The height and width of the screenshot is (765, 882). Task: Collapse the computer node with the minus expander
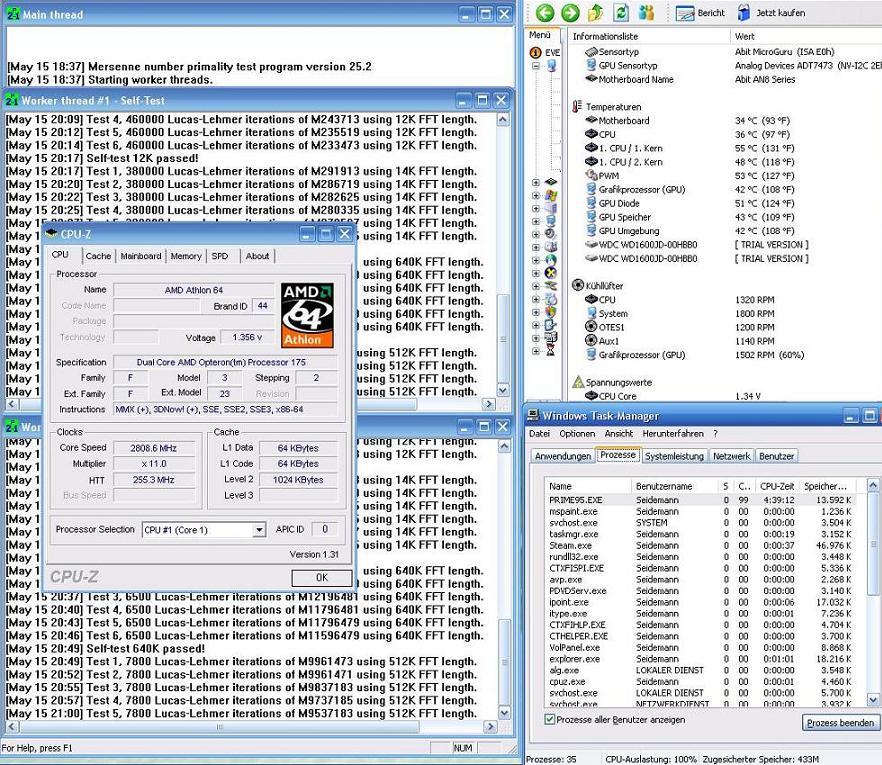[536, 66]
